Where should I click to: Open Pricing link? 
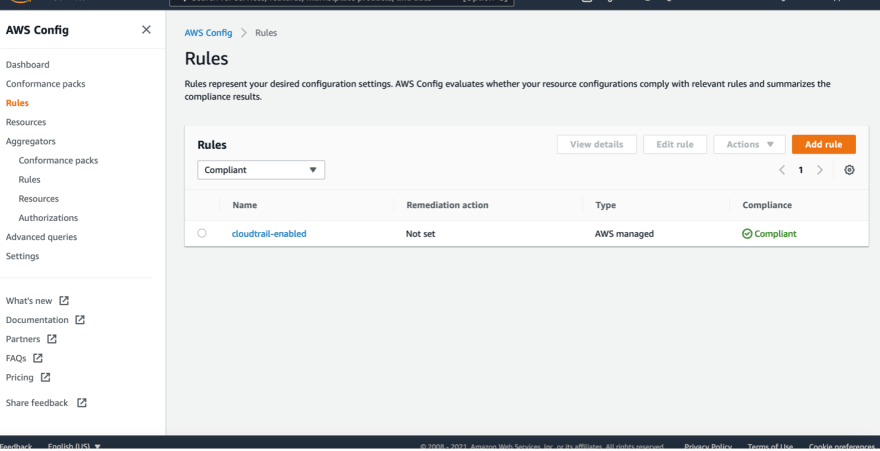click(x=20, y=377)
